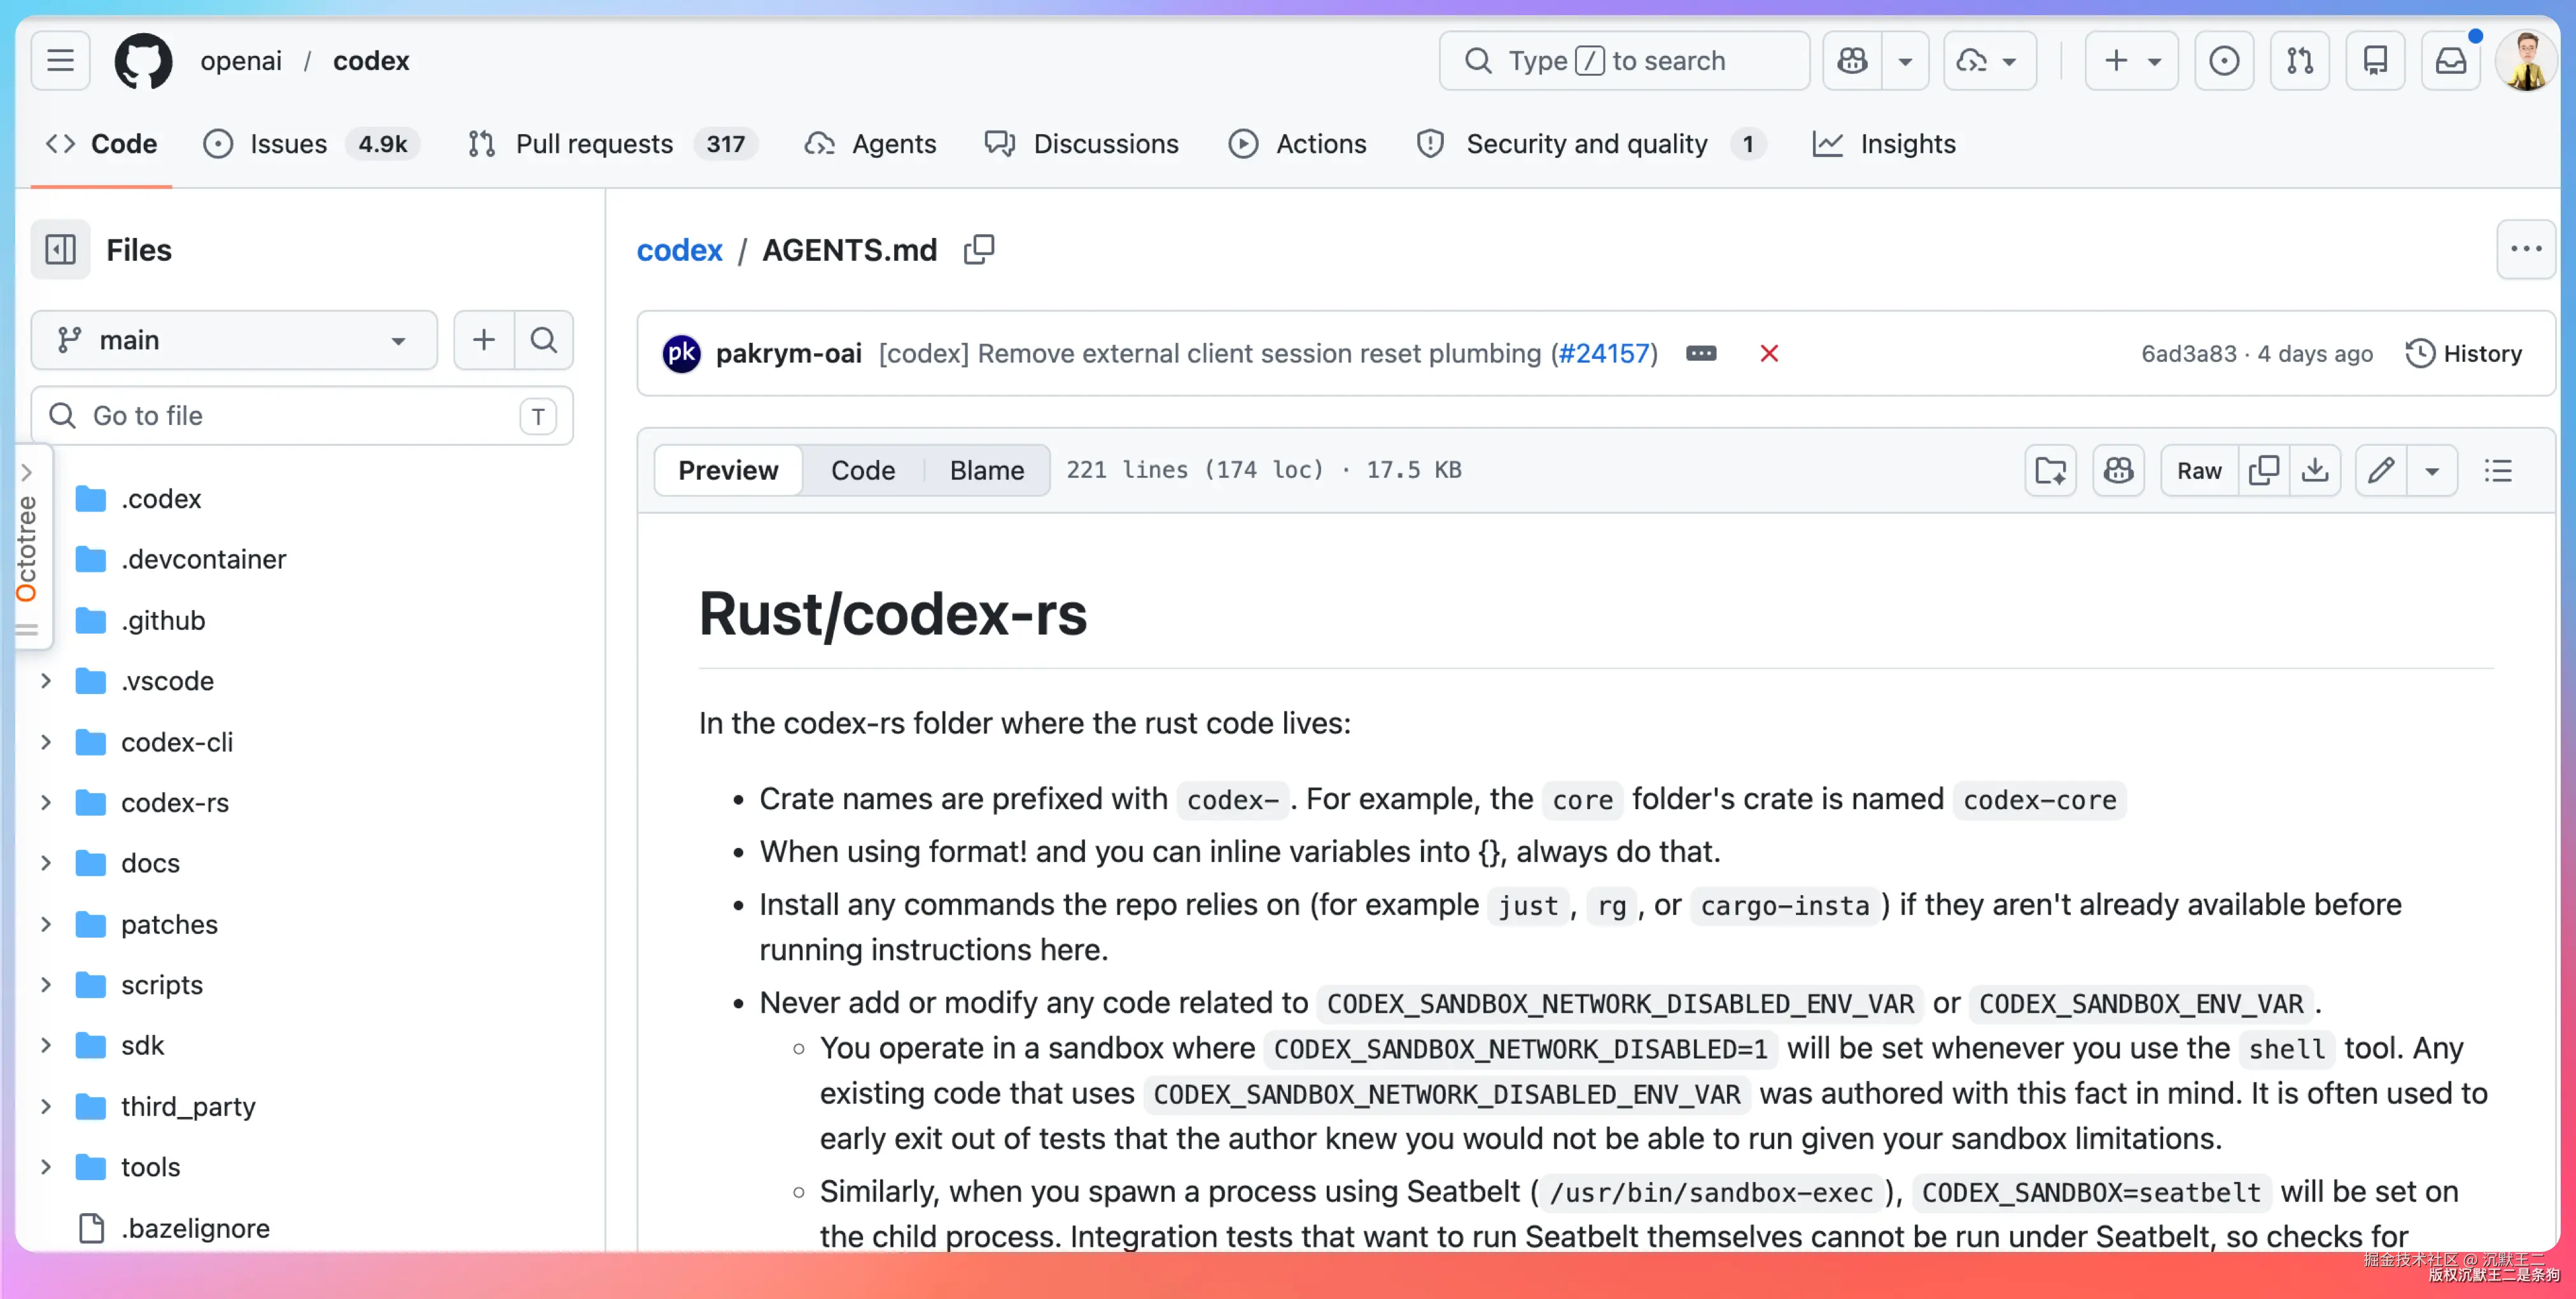The width and height of the screenshot is (2576, 1299).
Task: Open the agent sessions cloud icon
Action: 1989,61
